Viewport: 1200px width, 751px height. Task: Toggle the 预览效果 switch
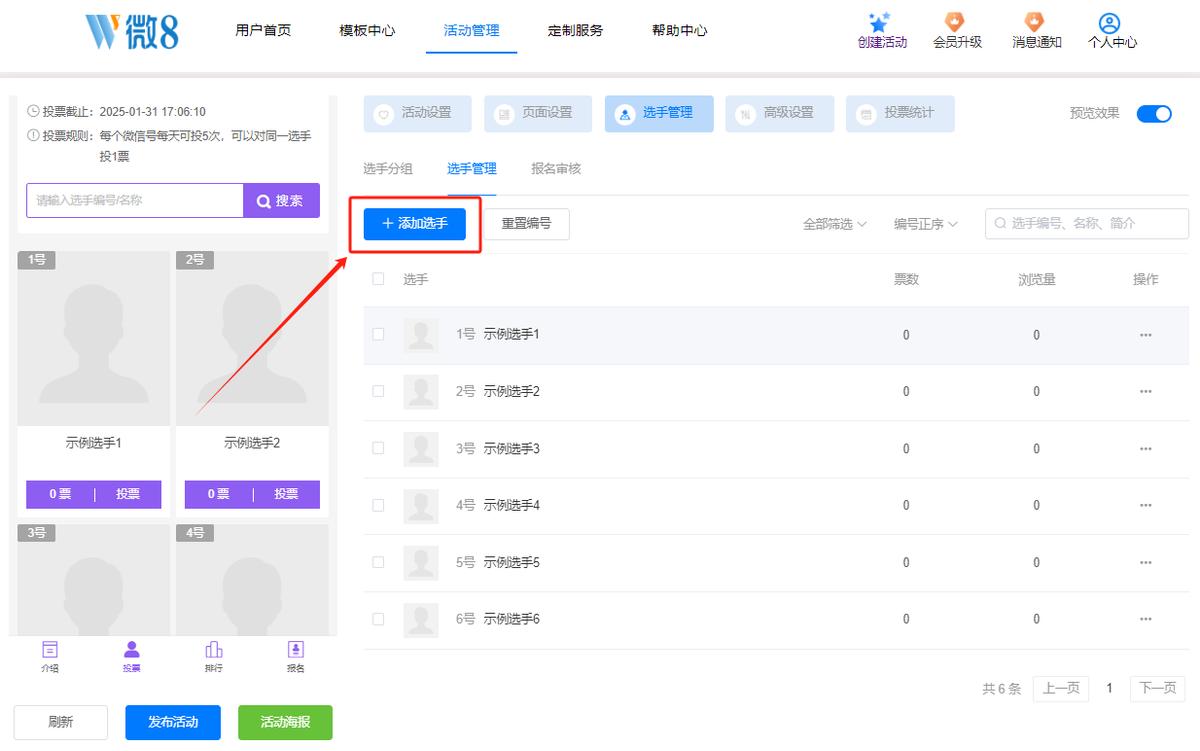click(1154, 114)
